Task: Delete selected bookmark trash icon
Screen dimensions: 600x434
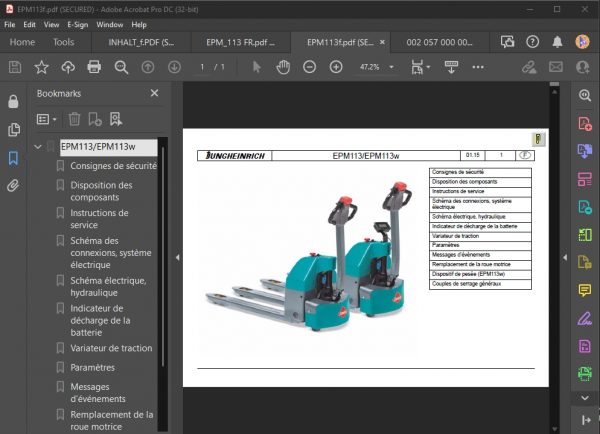Action: pyautogui.click(x=74, y=119)
